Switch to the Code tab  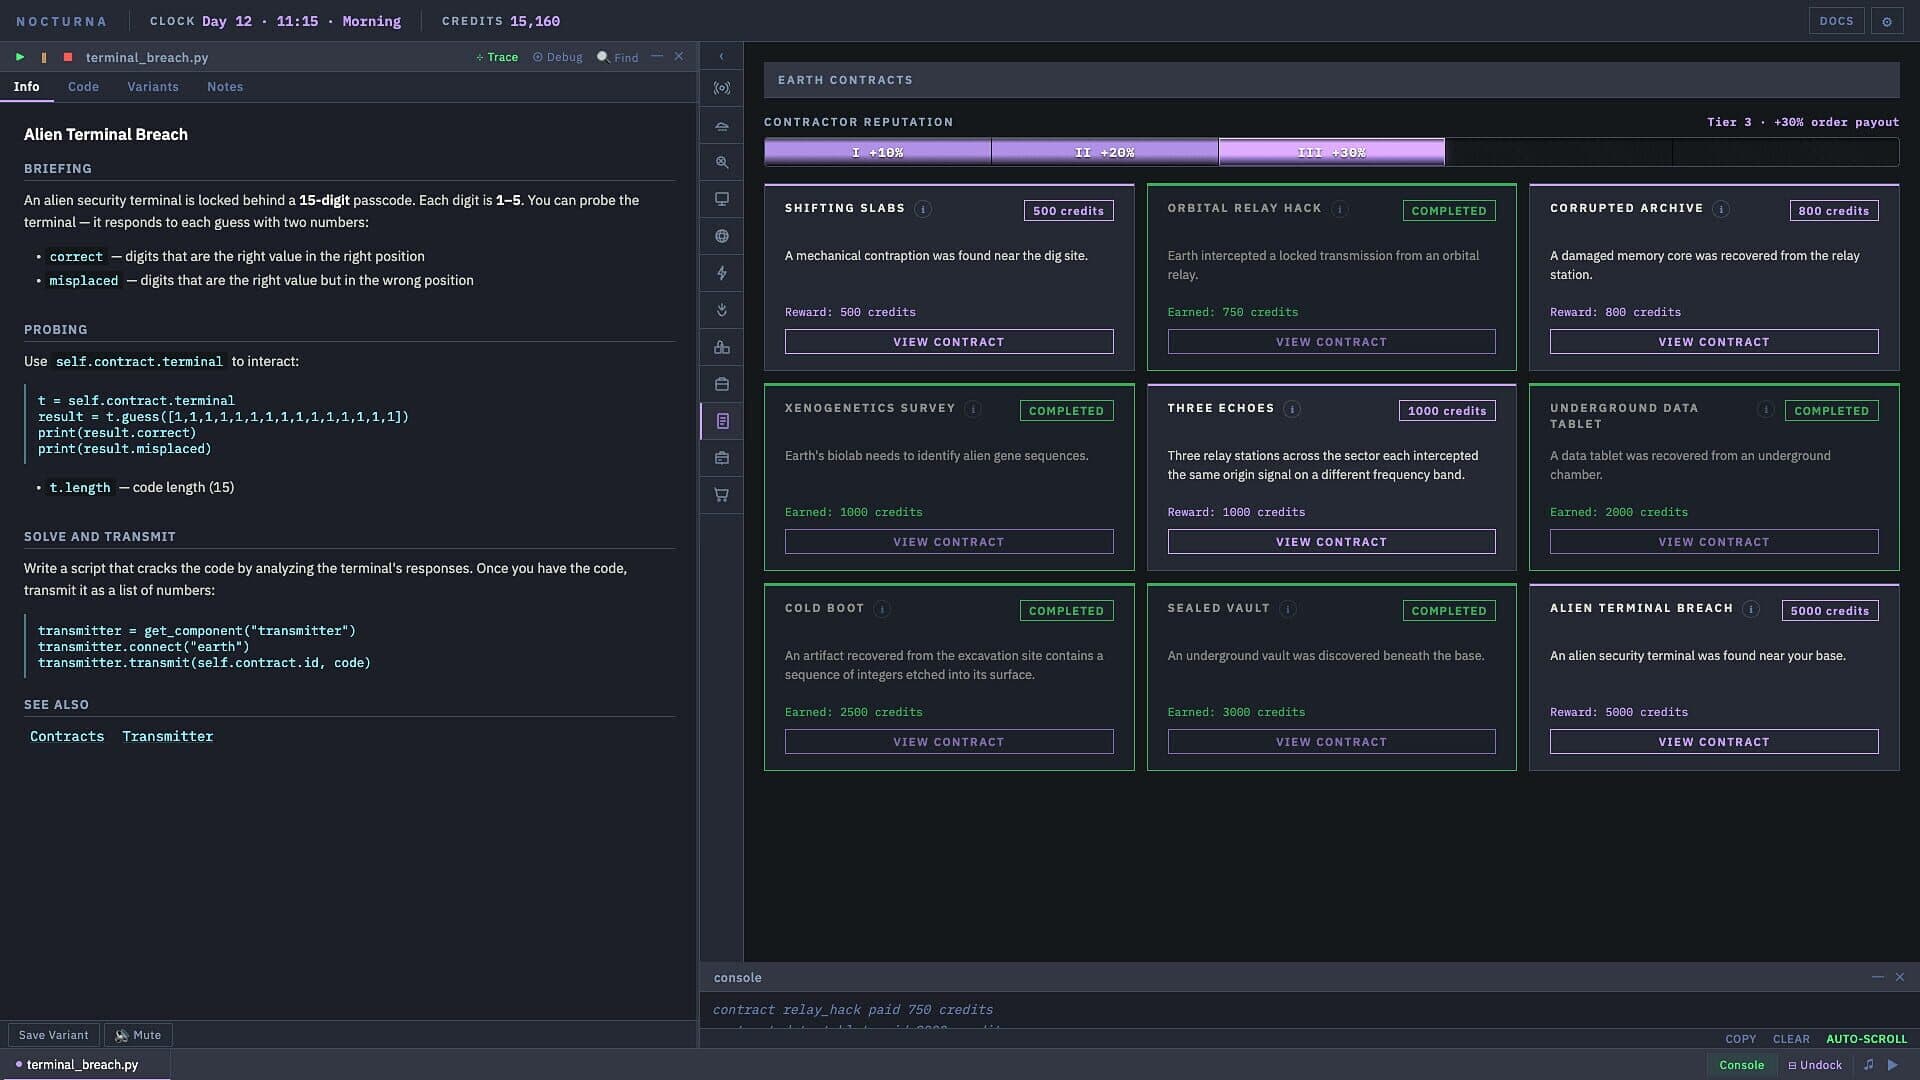click(83, 87)
